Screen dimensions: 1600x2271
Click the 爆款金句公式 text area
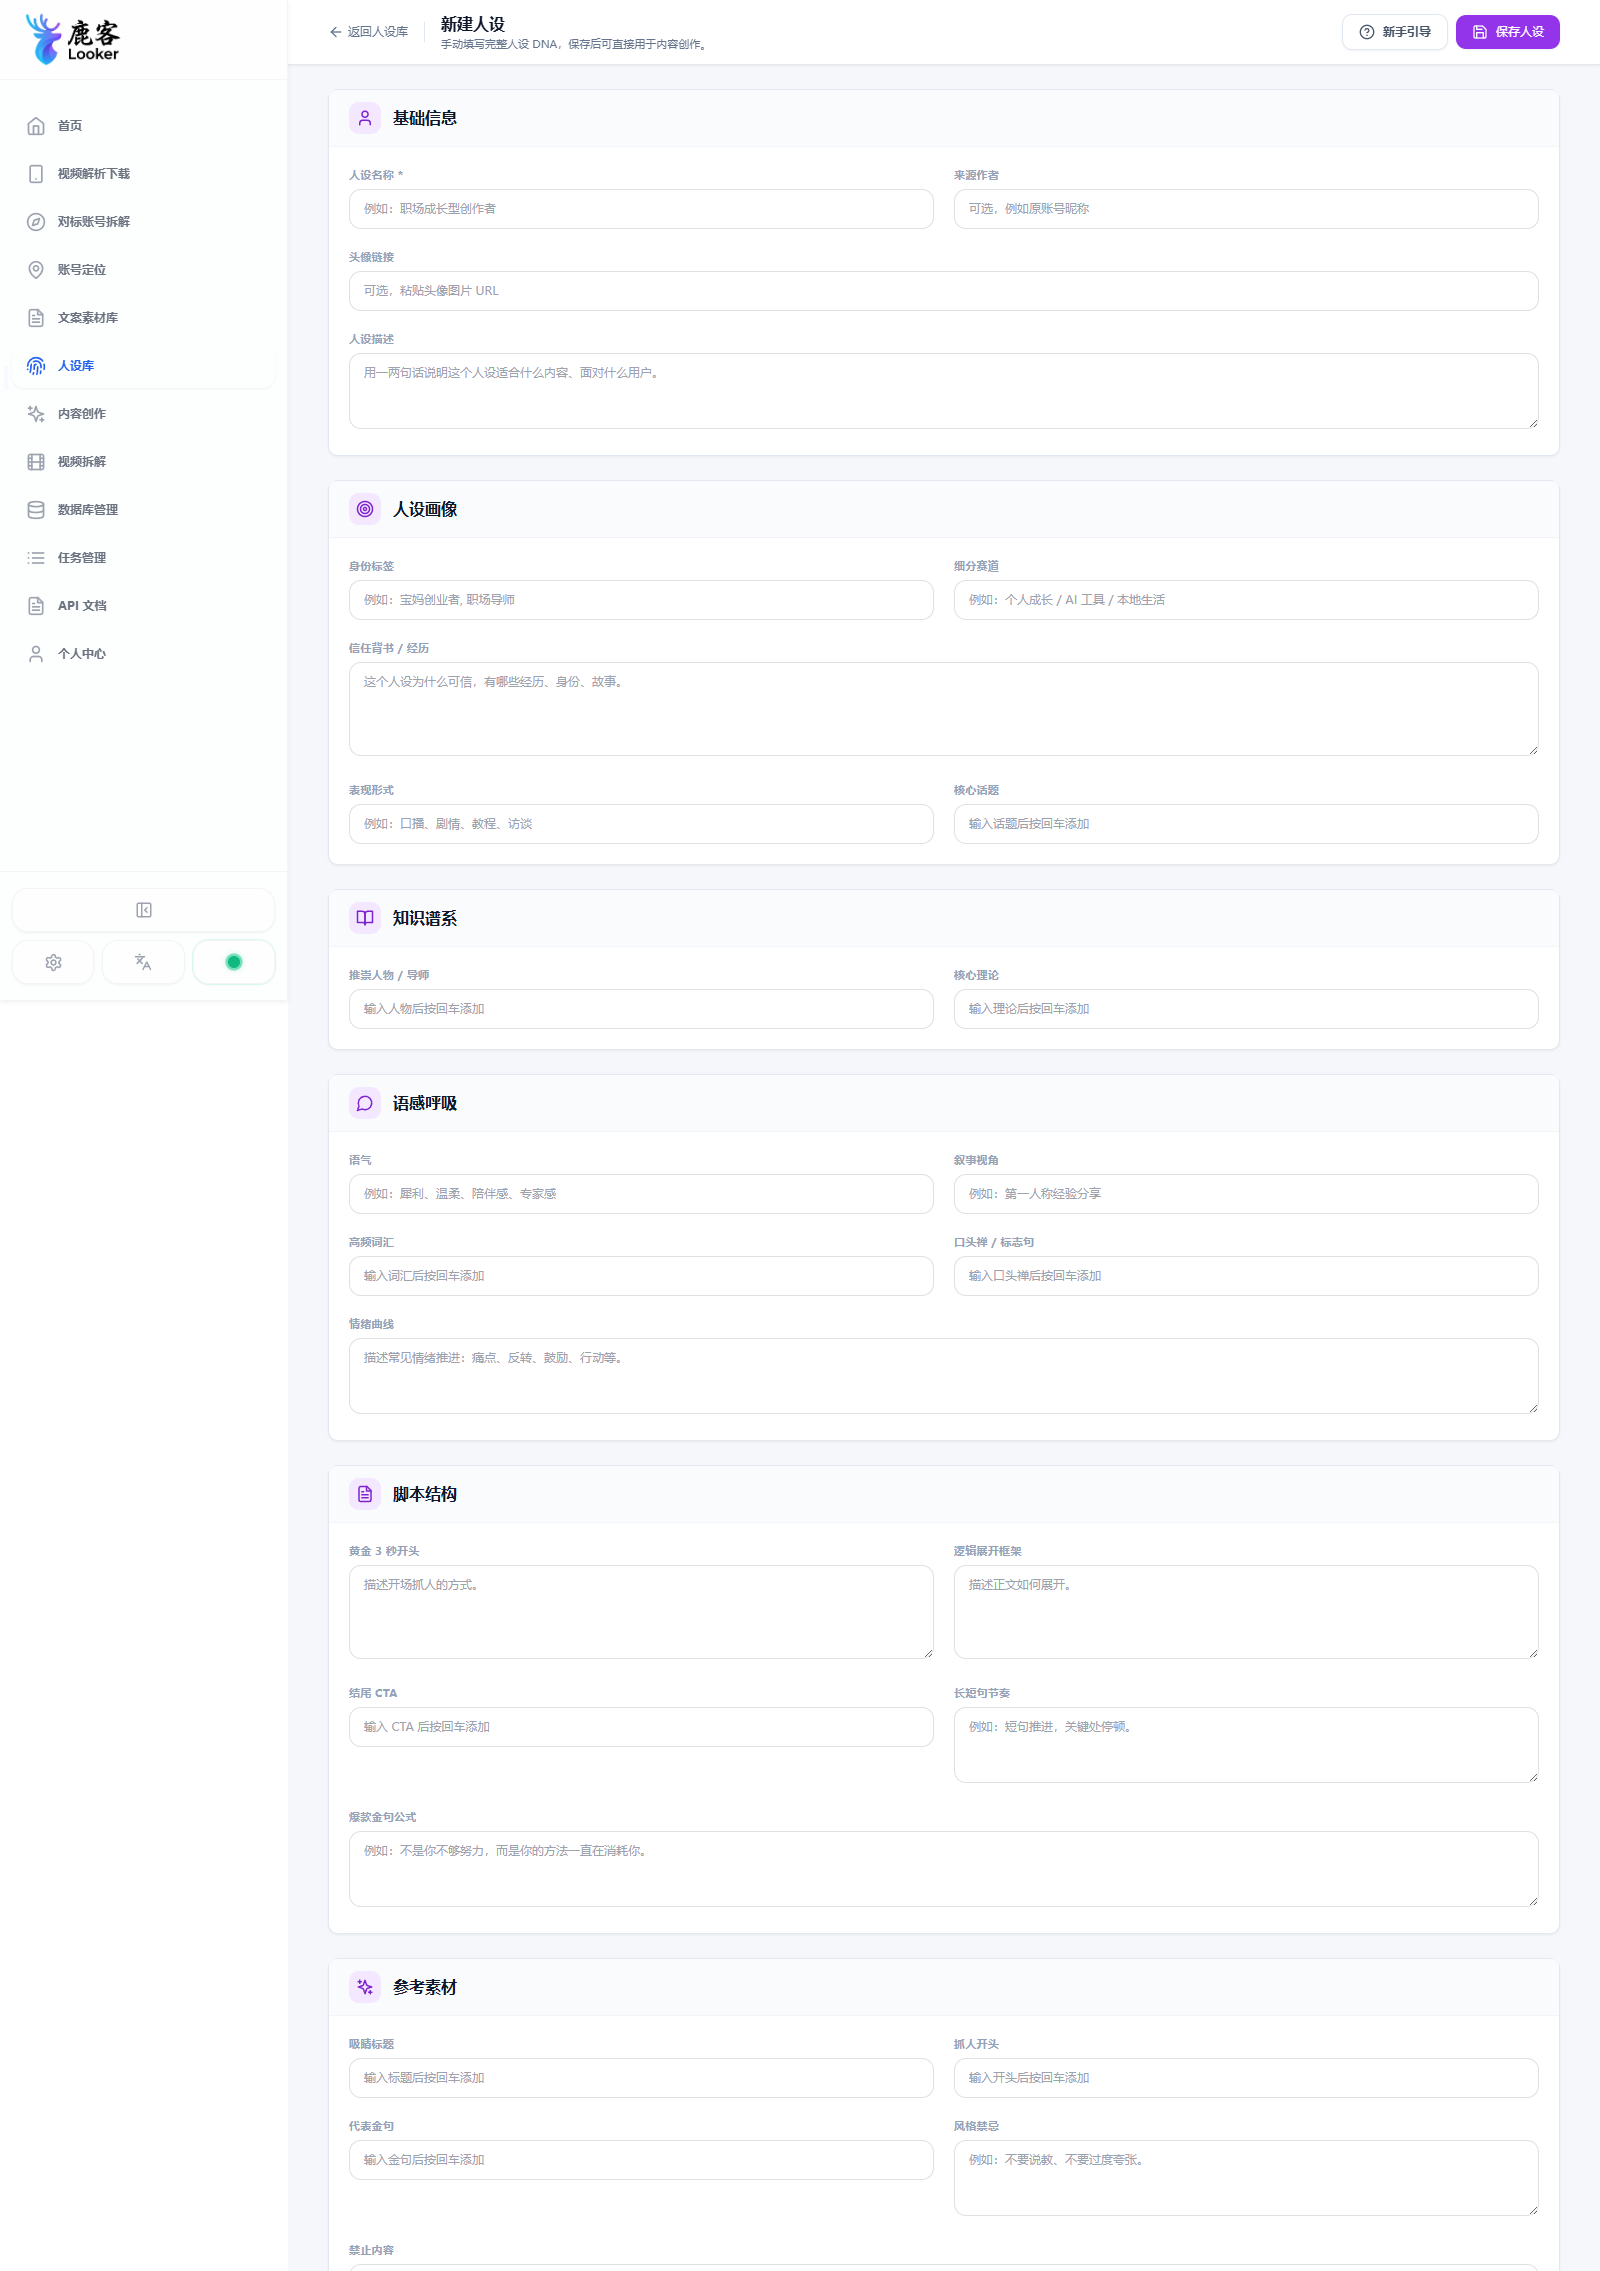pos(943,1869)
